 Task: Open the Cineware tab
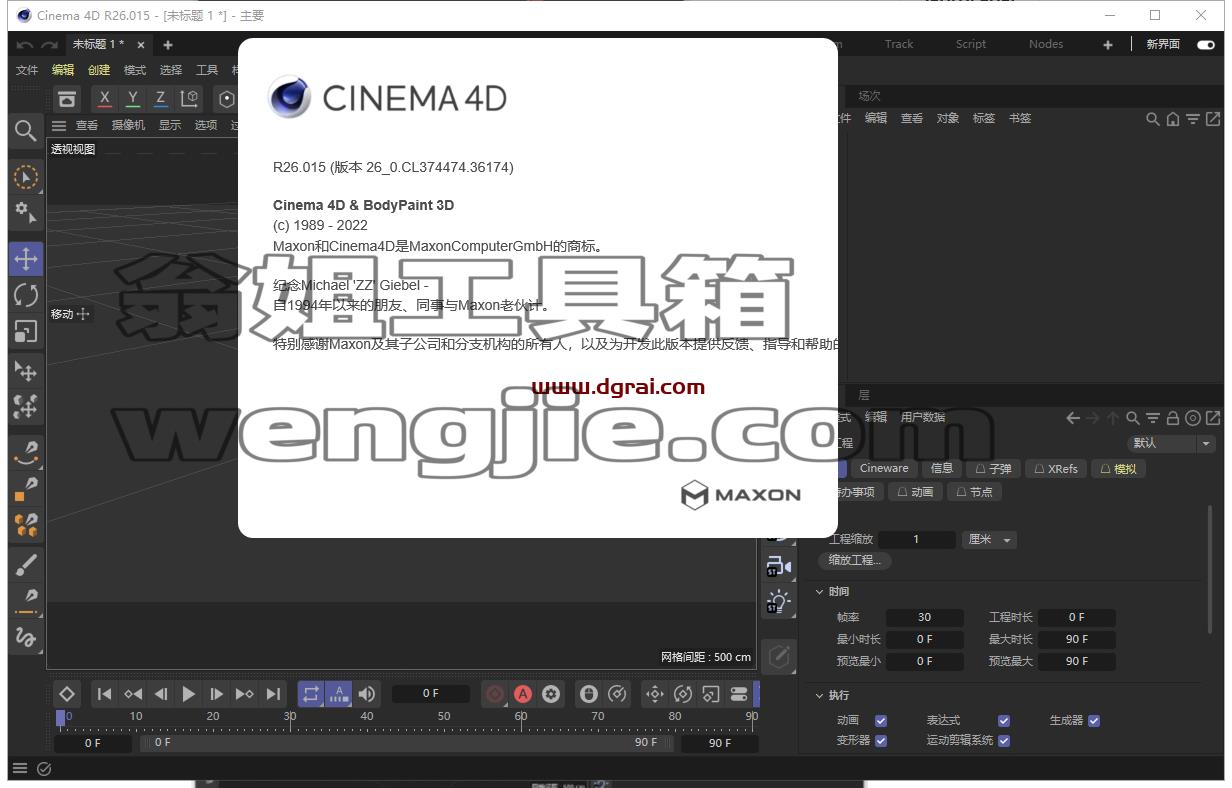(884, 468)
